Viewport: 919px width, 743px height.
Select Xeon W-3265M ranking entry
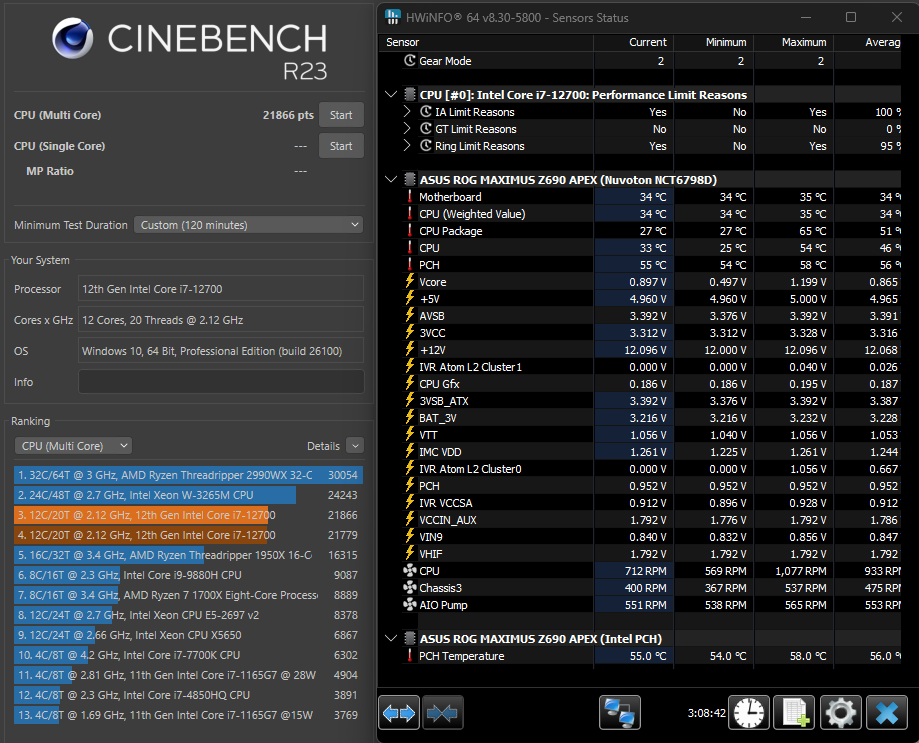[188, 495]
